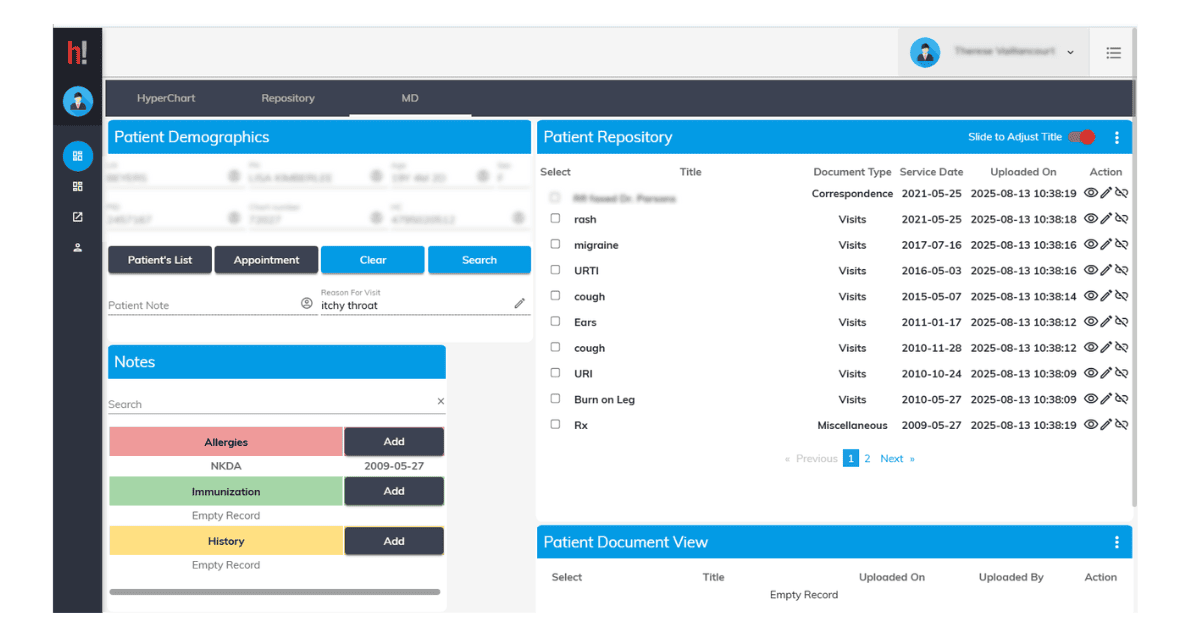The height and width of the screenshot is (628, 1200).
Task: Click the external link icon in sidebar
Action: pos(78,217)
